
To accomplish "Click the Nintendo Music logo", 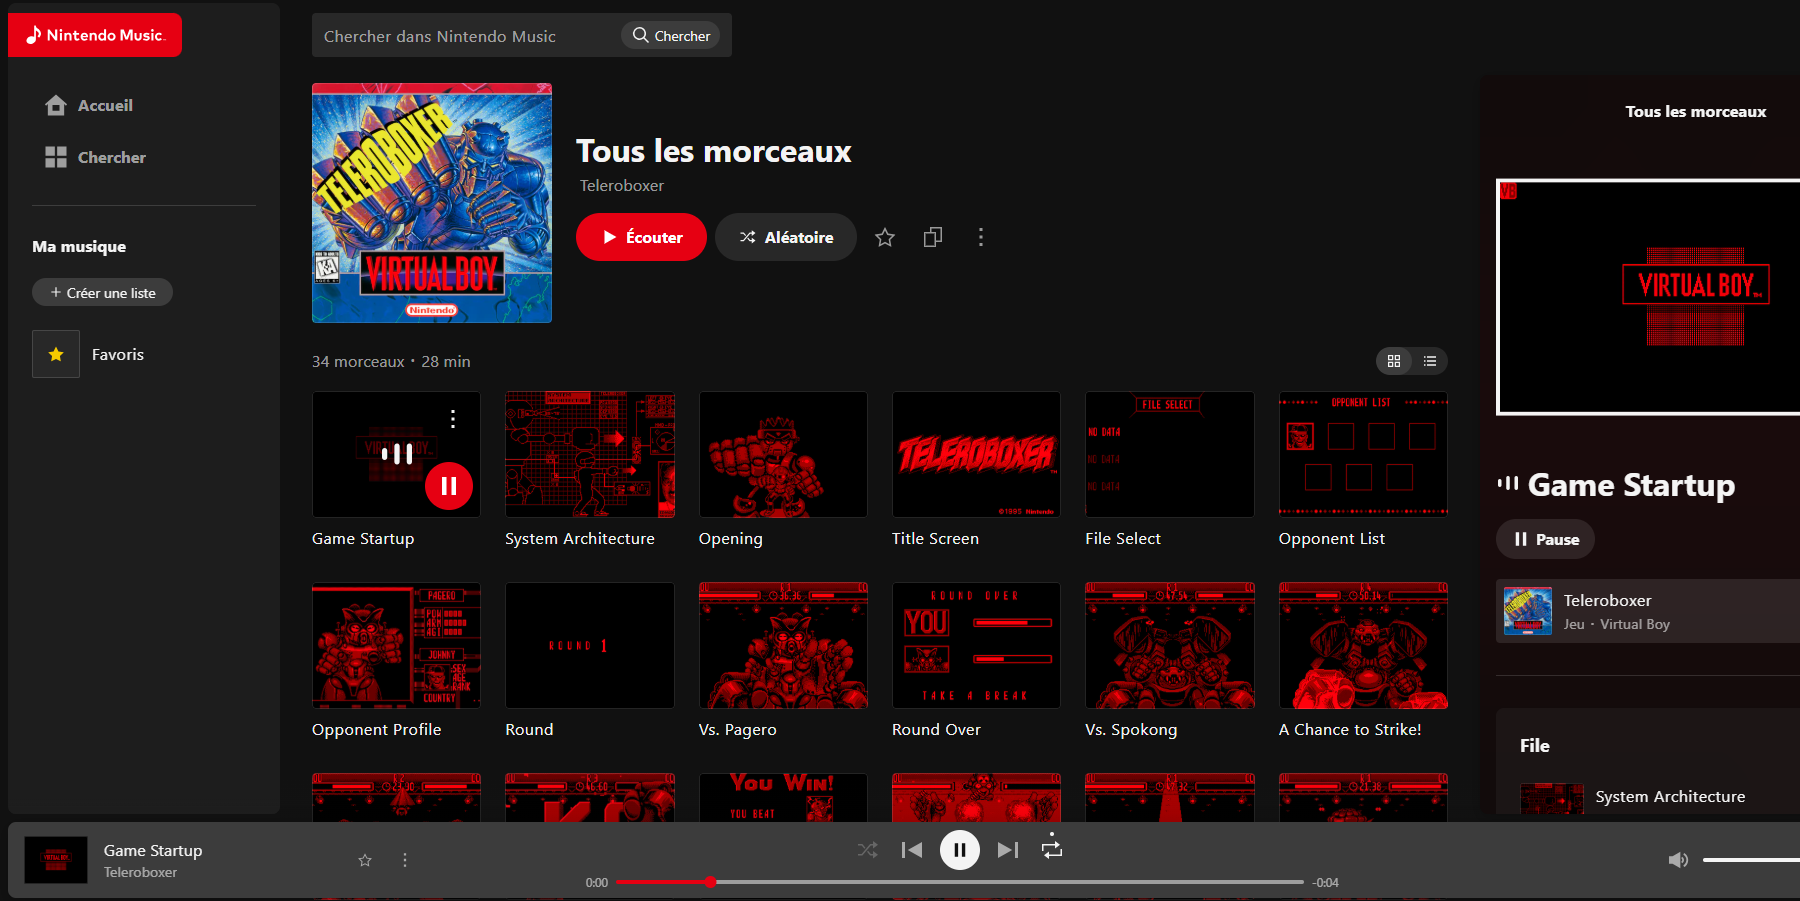I will point(95,35).
